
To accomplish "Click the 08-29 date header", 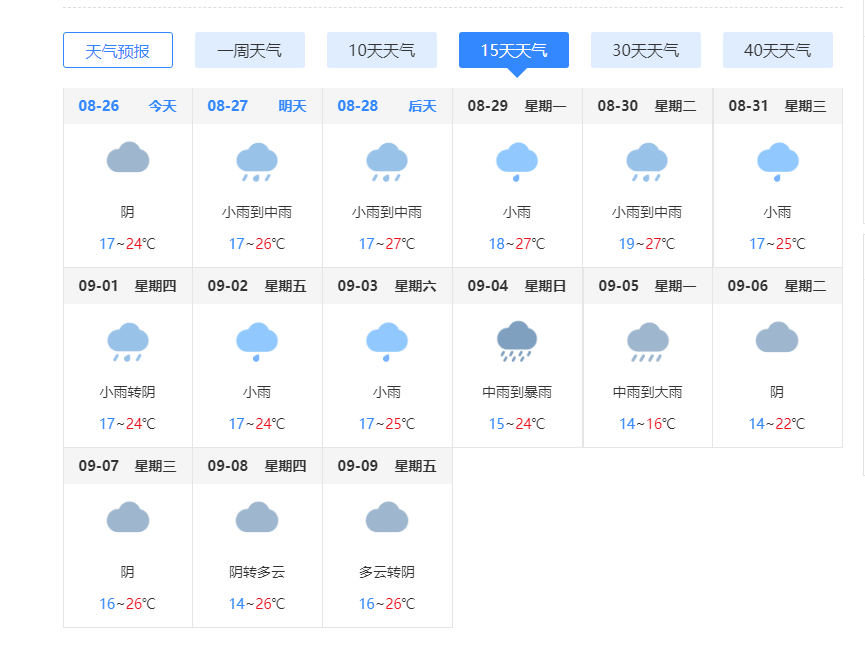I will click(488, 106).
